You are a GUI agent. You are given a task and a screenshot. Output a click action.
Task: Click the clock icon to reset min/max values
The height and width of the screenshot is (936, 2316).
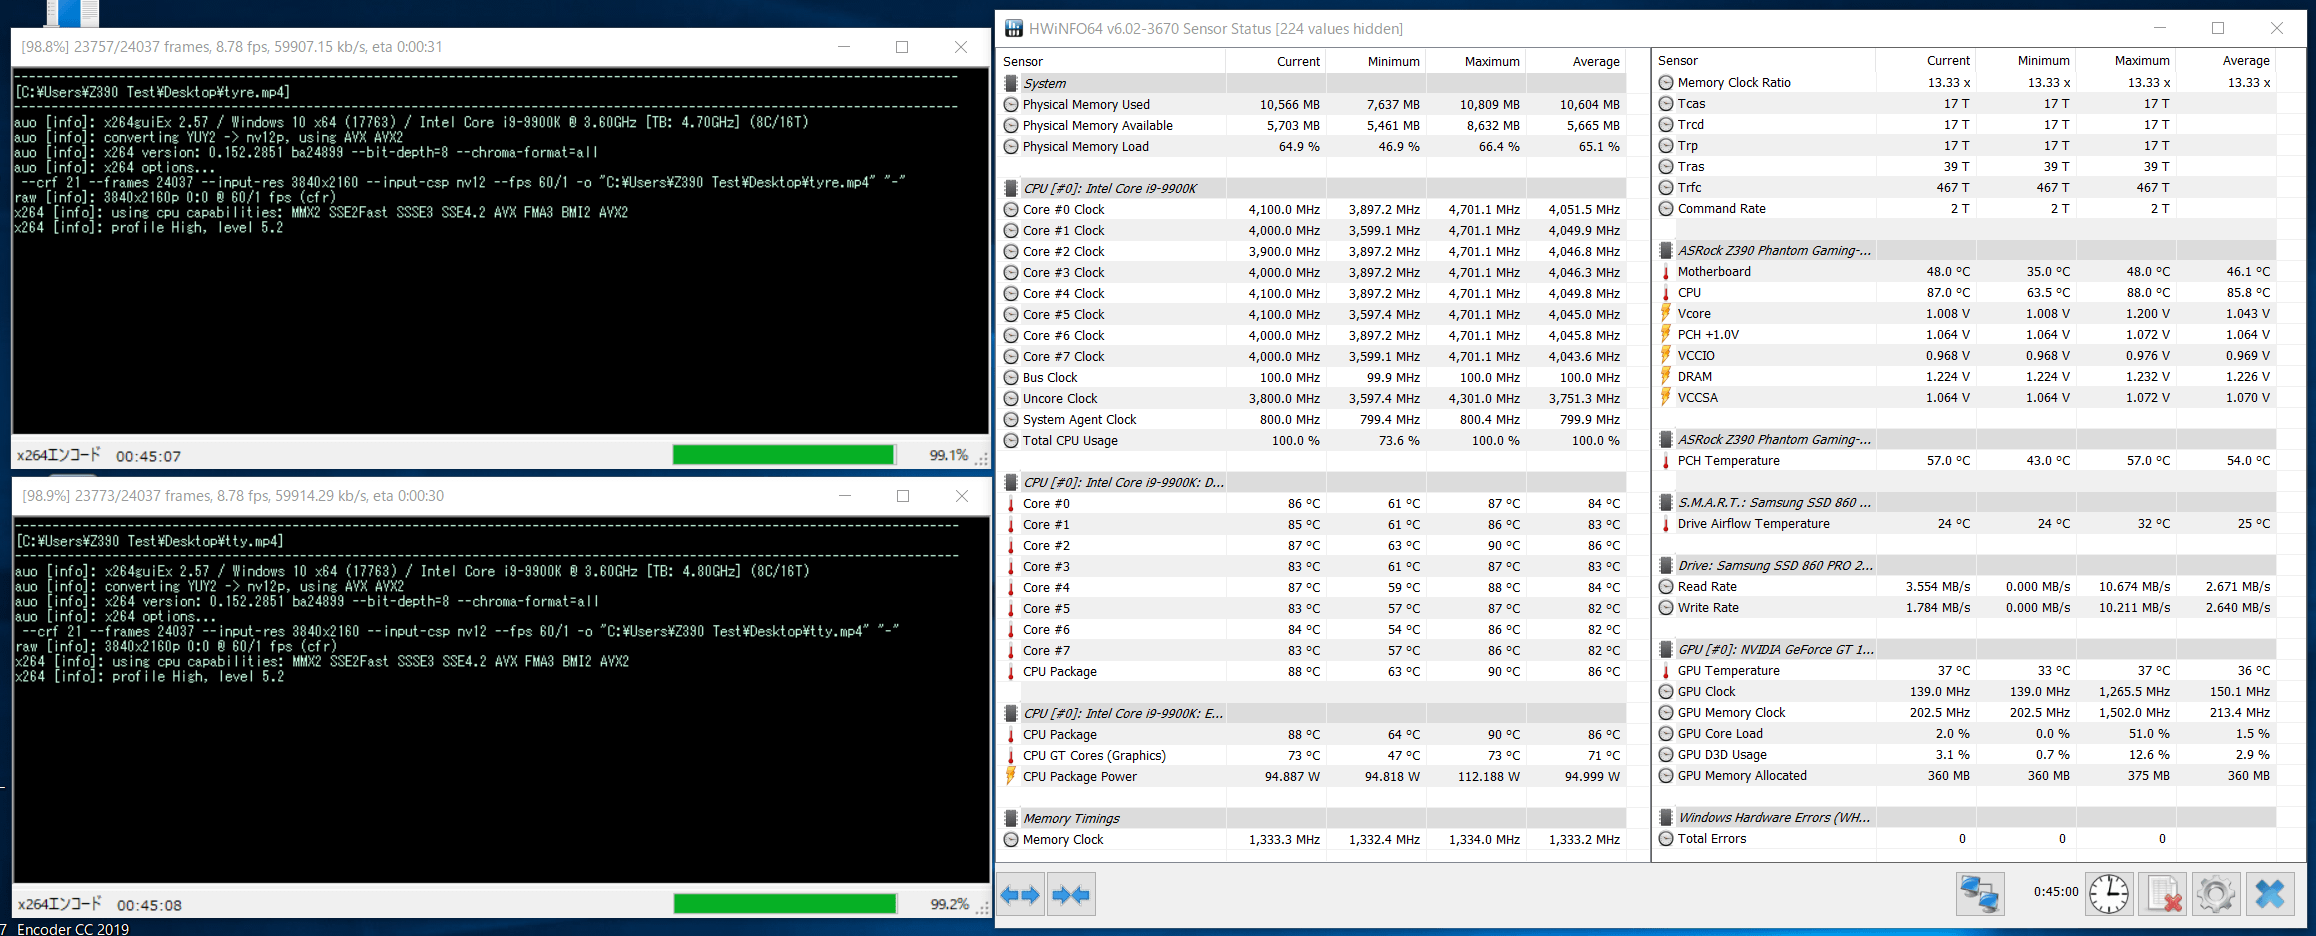tap(2109, 894)
